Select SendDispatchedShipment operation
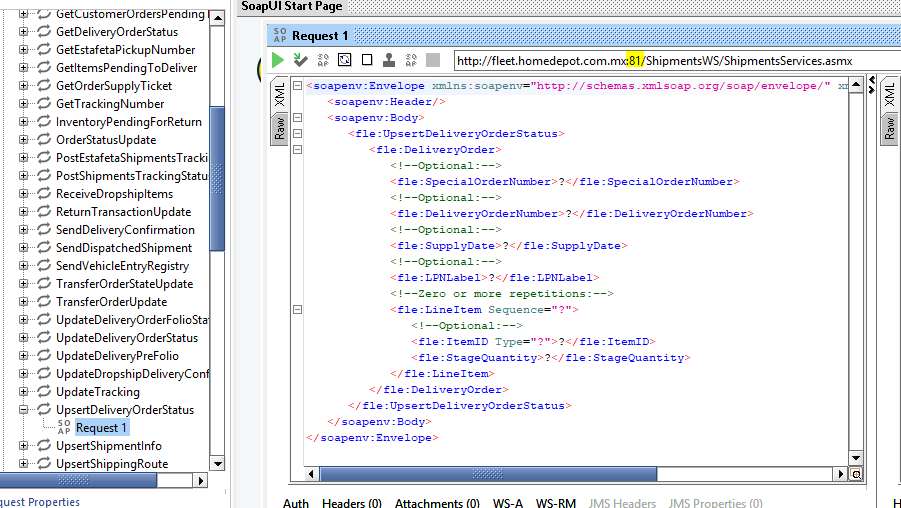 pyautogui.click(x=124, y=248)
